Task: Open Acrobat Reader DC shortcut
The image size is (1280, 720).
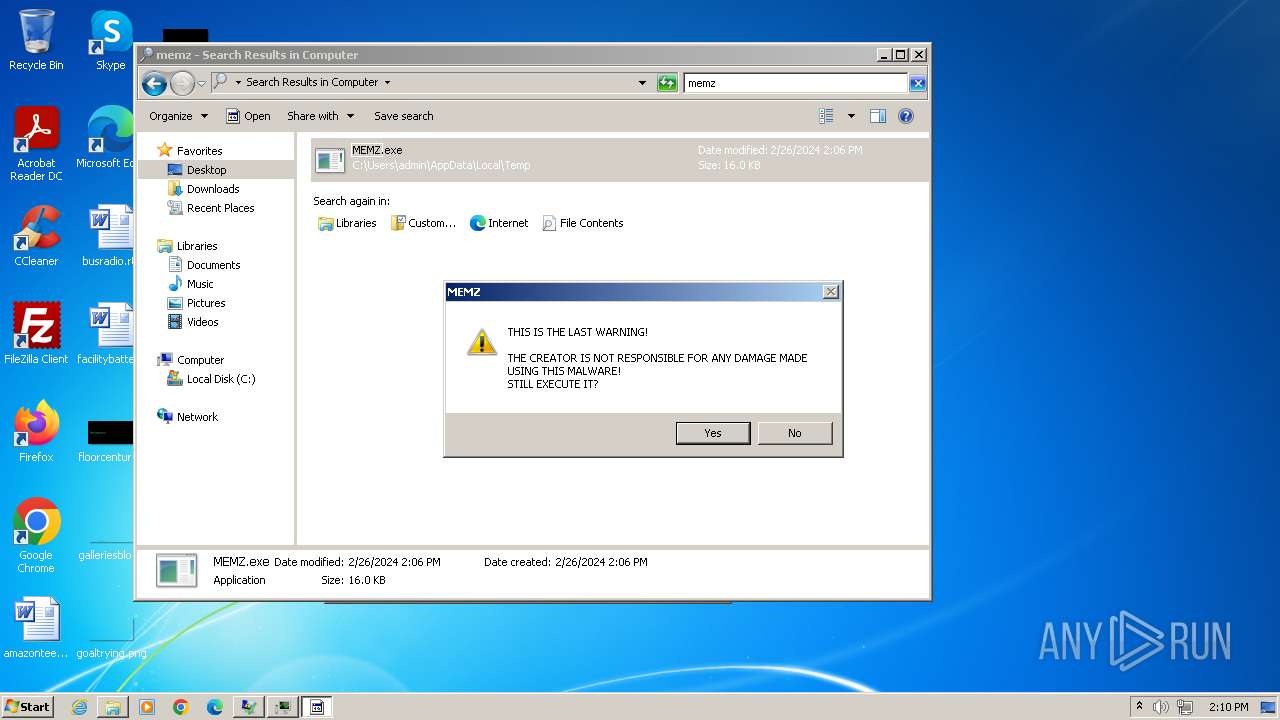Action: (x=36, y=145)
